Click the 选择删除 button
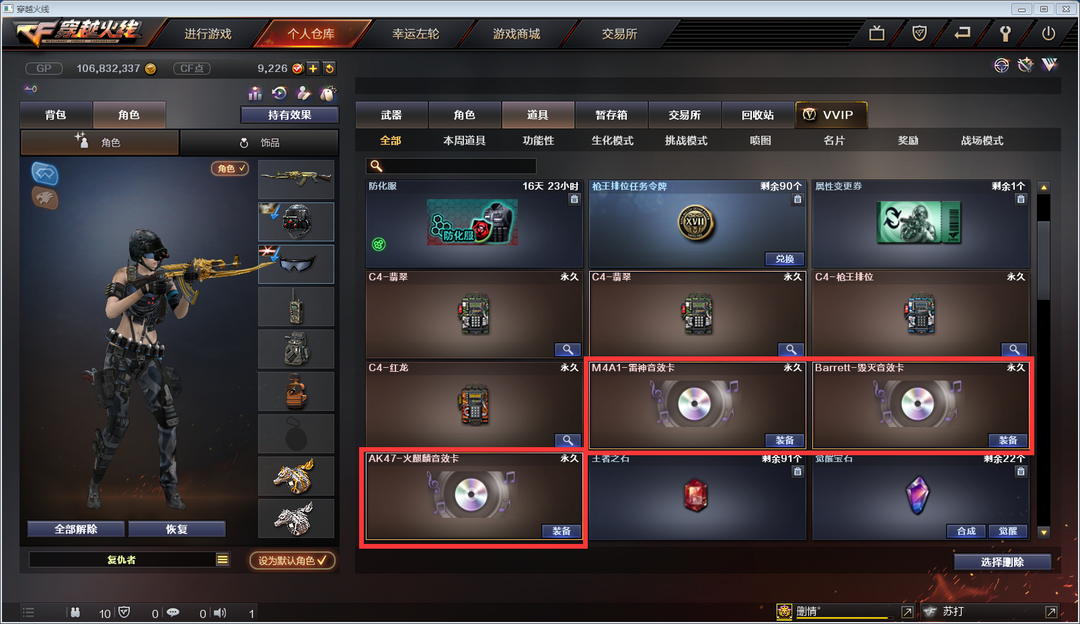This screenshot has width=1080, height=624. tap(1002, 562)
